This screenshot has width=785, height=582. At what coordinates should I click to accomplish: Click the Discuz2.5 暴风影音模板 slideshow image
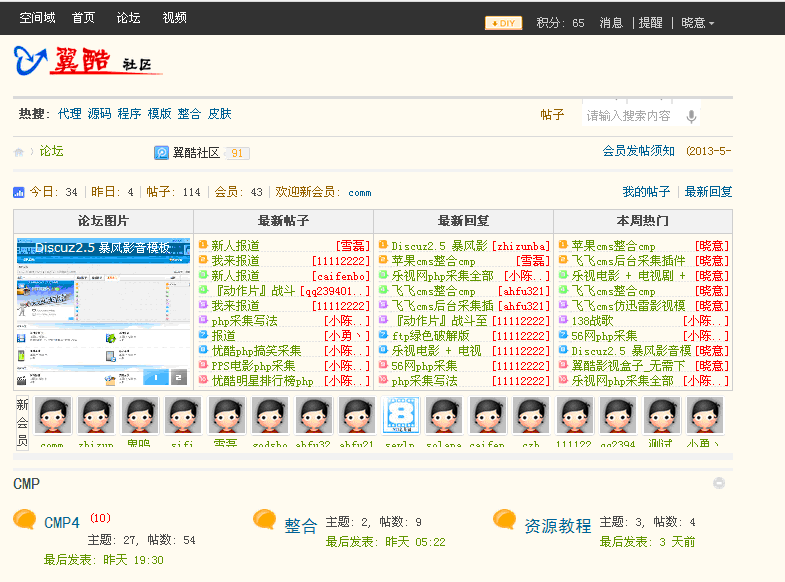click(104, 312)
